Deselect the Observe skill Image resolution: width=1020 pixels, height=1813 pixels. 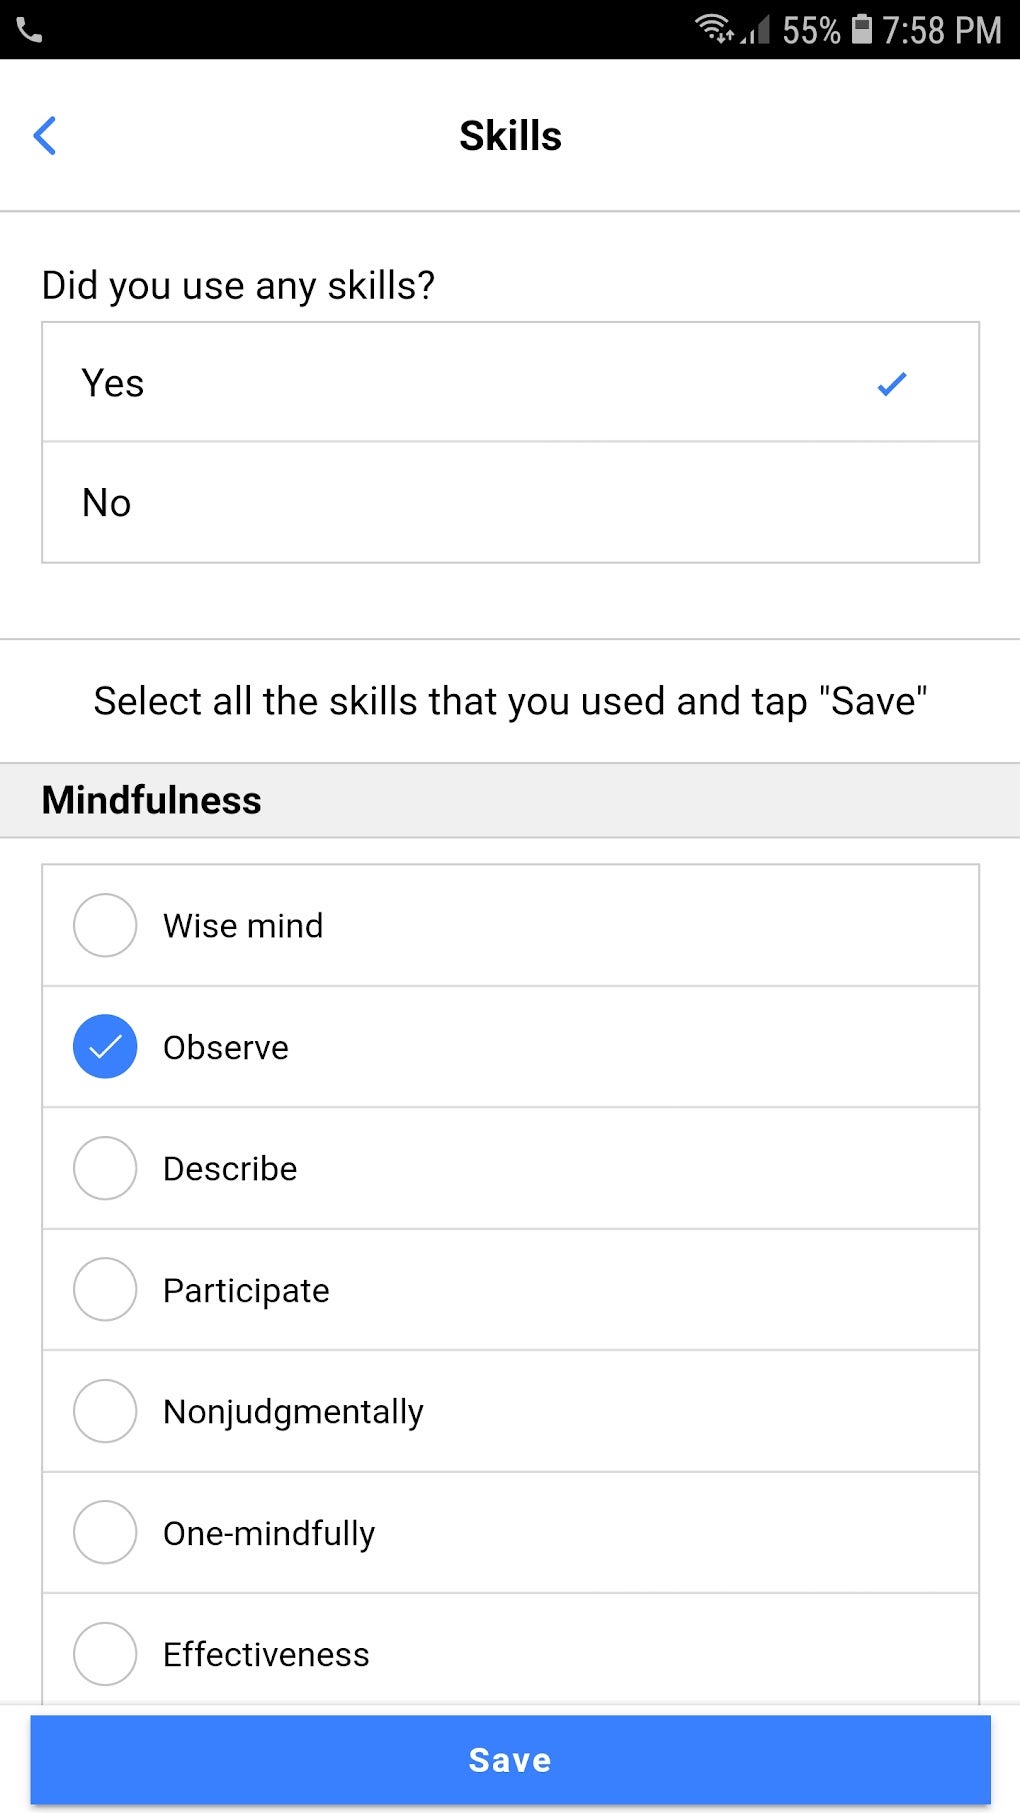[x=104, y=1047]
